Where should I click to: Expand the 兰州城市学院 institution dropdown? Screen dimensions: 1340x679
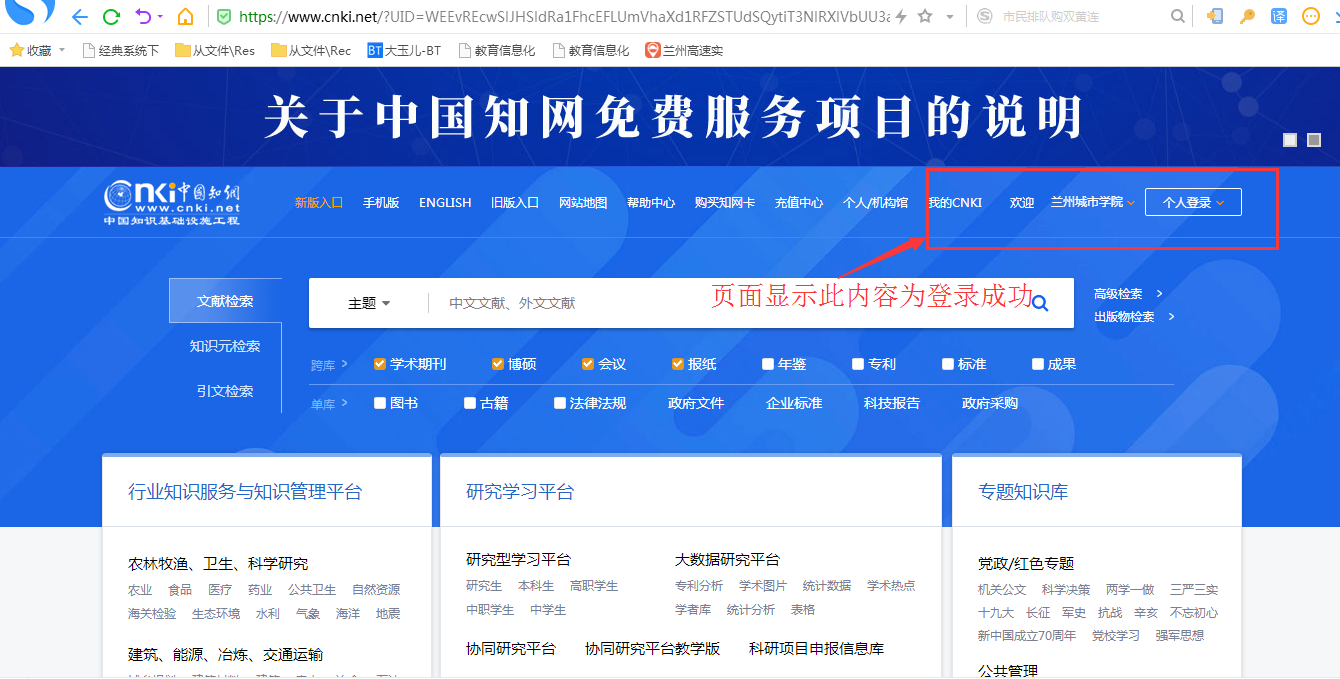(x=1092, y=202)
